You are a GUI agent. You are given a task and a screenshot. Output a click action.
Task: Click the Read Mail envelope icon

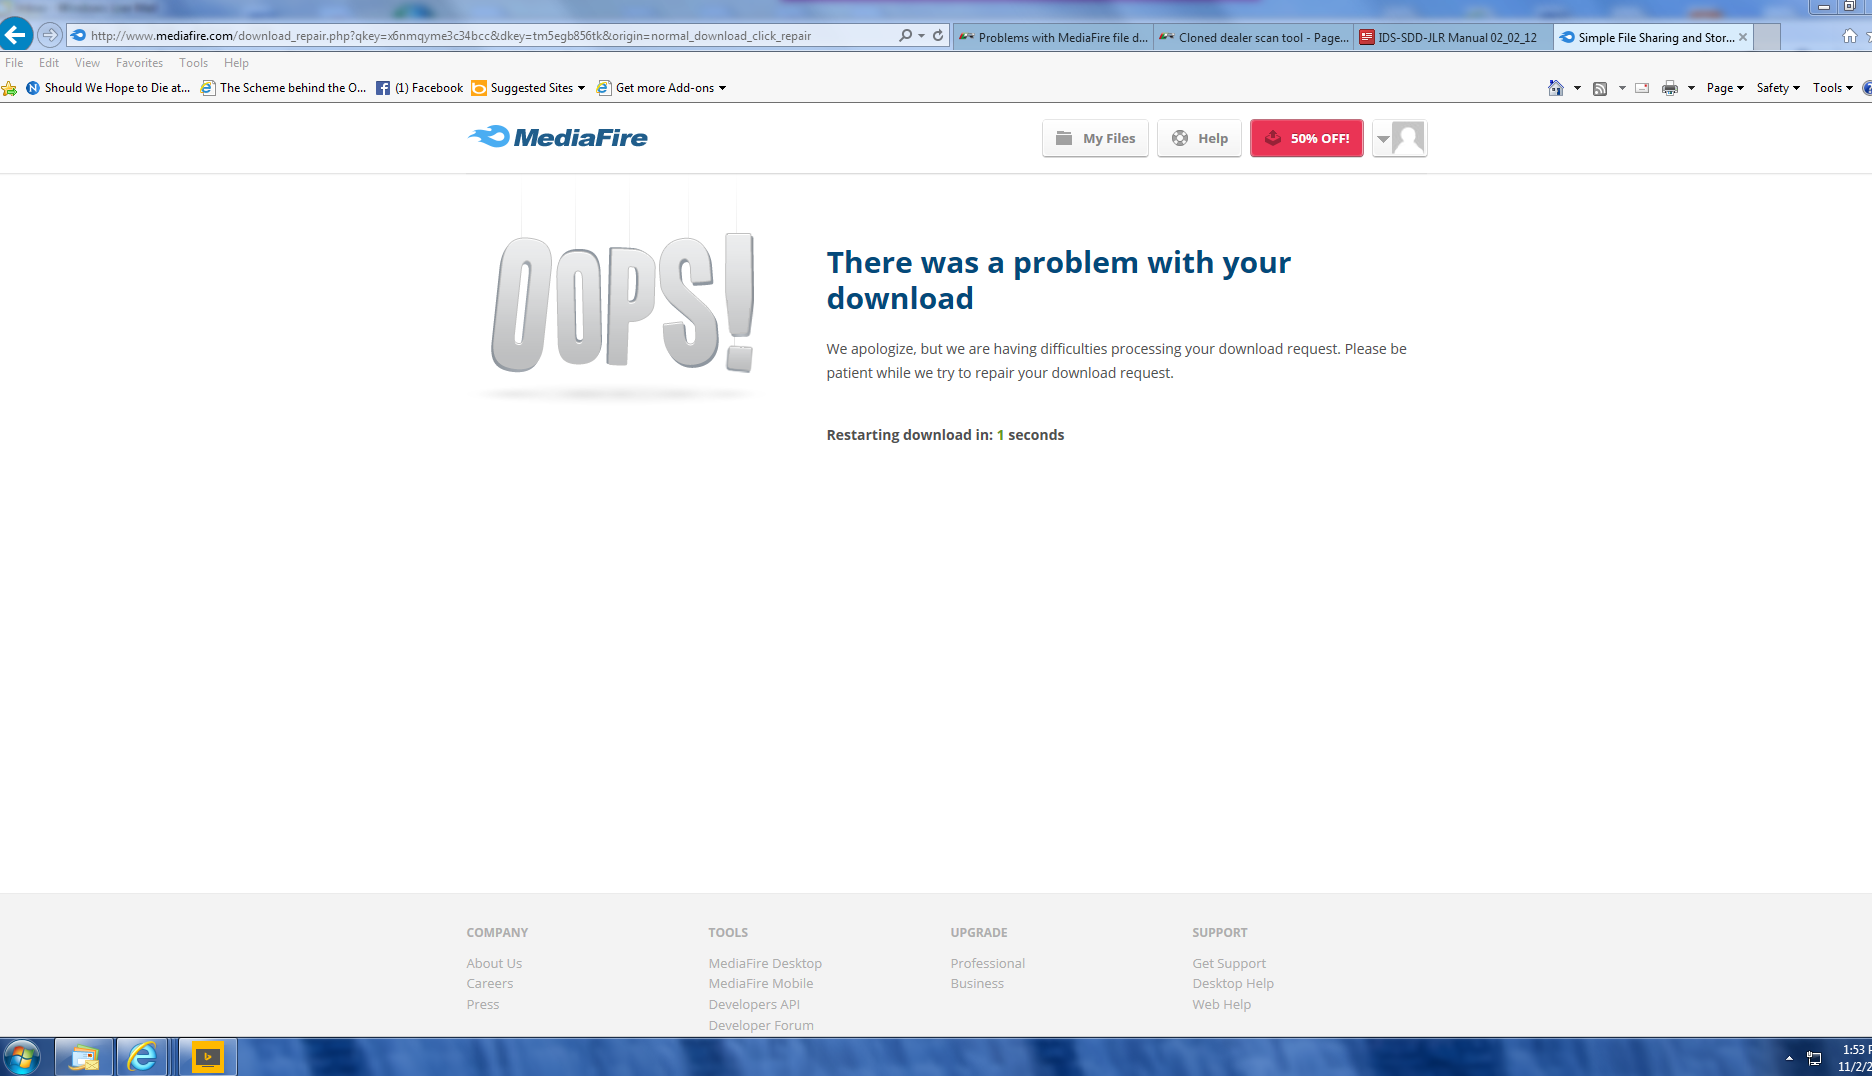(1642, 88)
